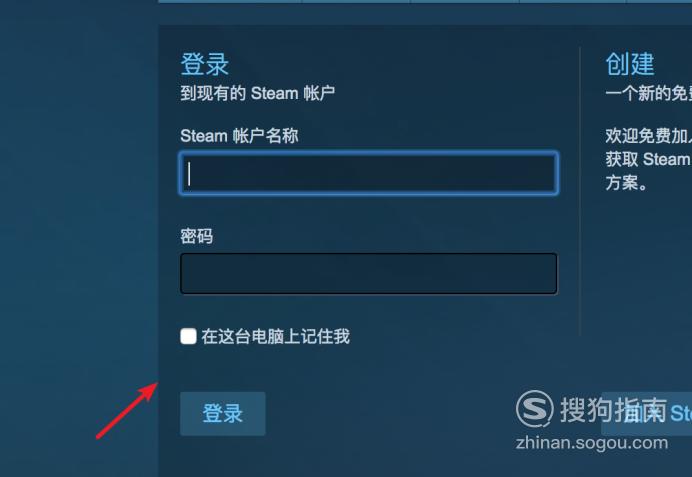Viewport: 692px width, 477px height.
Task: Click the zhinan.sogou.com watermark text
Action: 592,443
